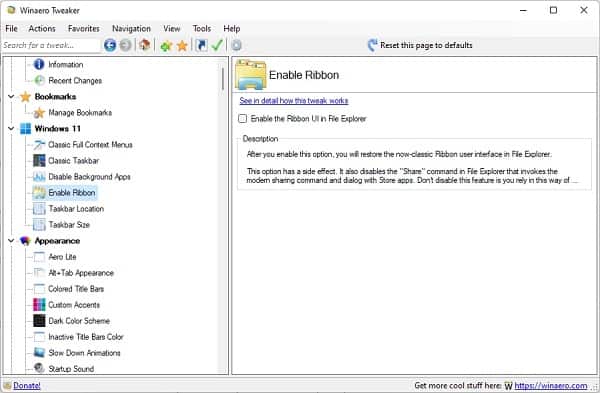Open bookmarks via the orange star toolbar icon
This screenshot has height=393, width=600.
(182, 46)
